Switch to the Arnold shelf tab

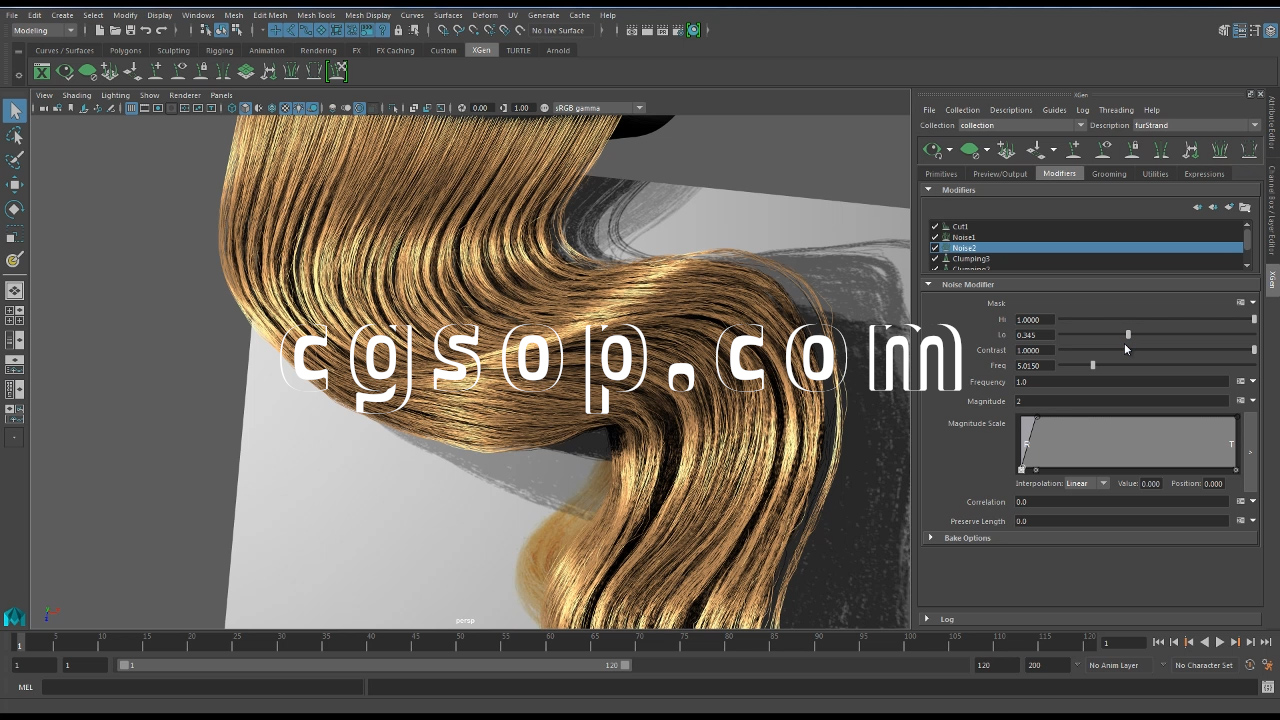(x=558, y=50)
